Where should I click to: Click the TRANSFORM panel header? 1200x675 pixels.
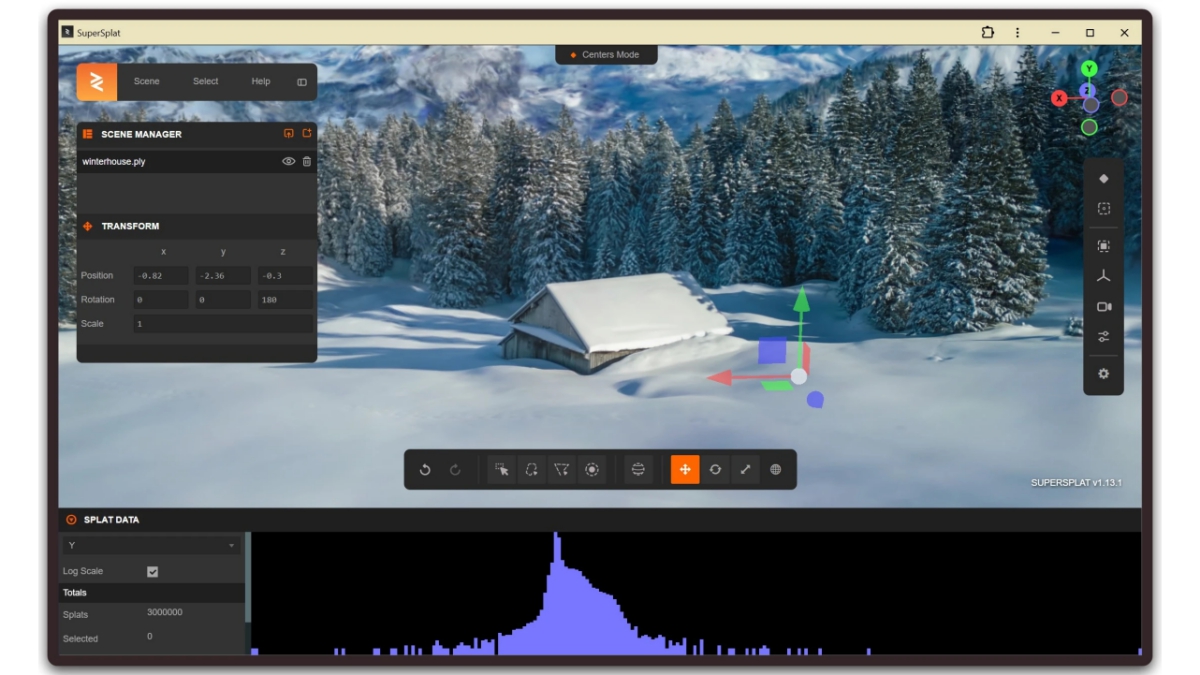tap(197, 226)
